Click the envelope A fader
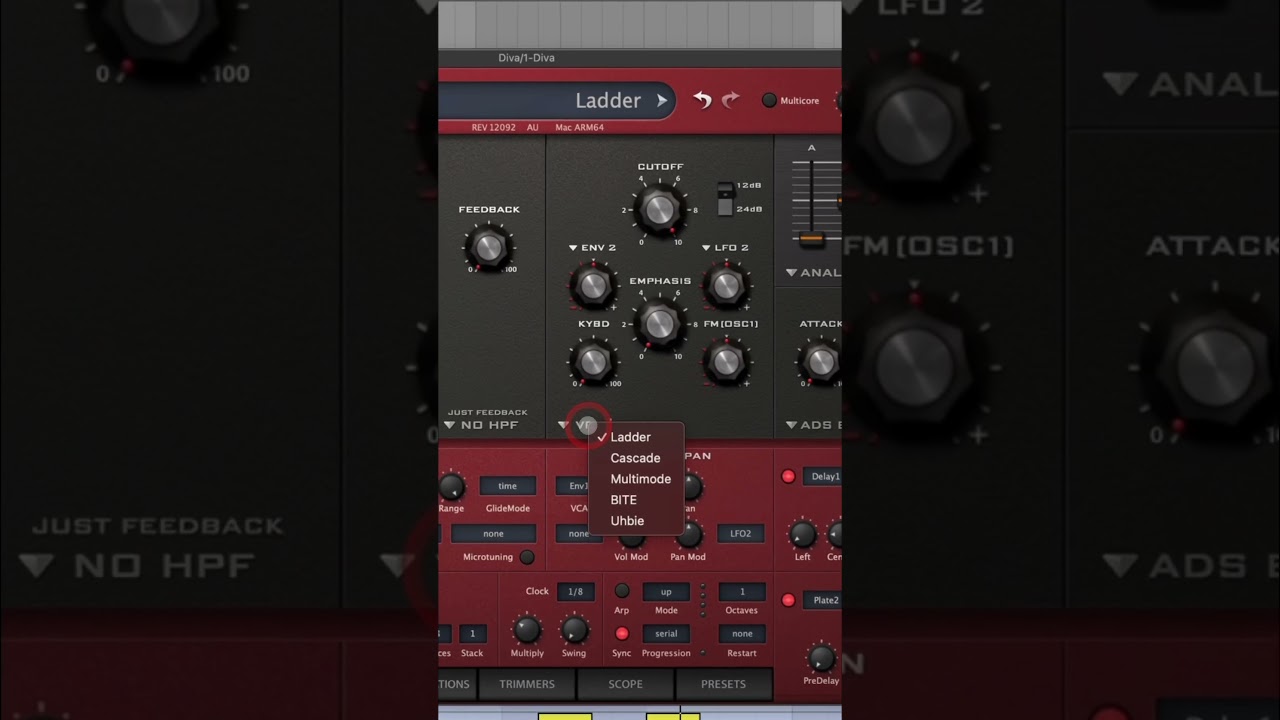1280x720 pixels. pos(811,239)
